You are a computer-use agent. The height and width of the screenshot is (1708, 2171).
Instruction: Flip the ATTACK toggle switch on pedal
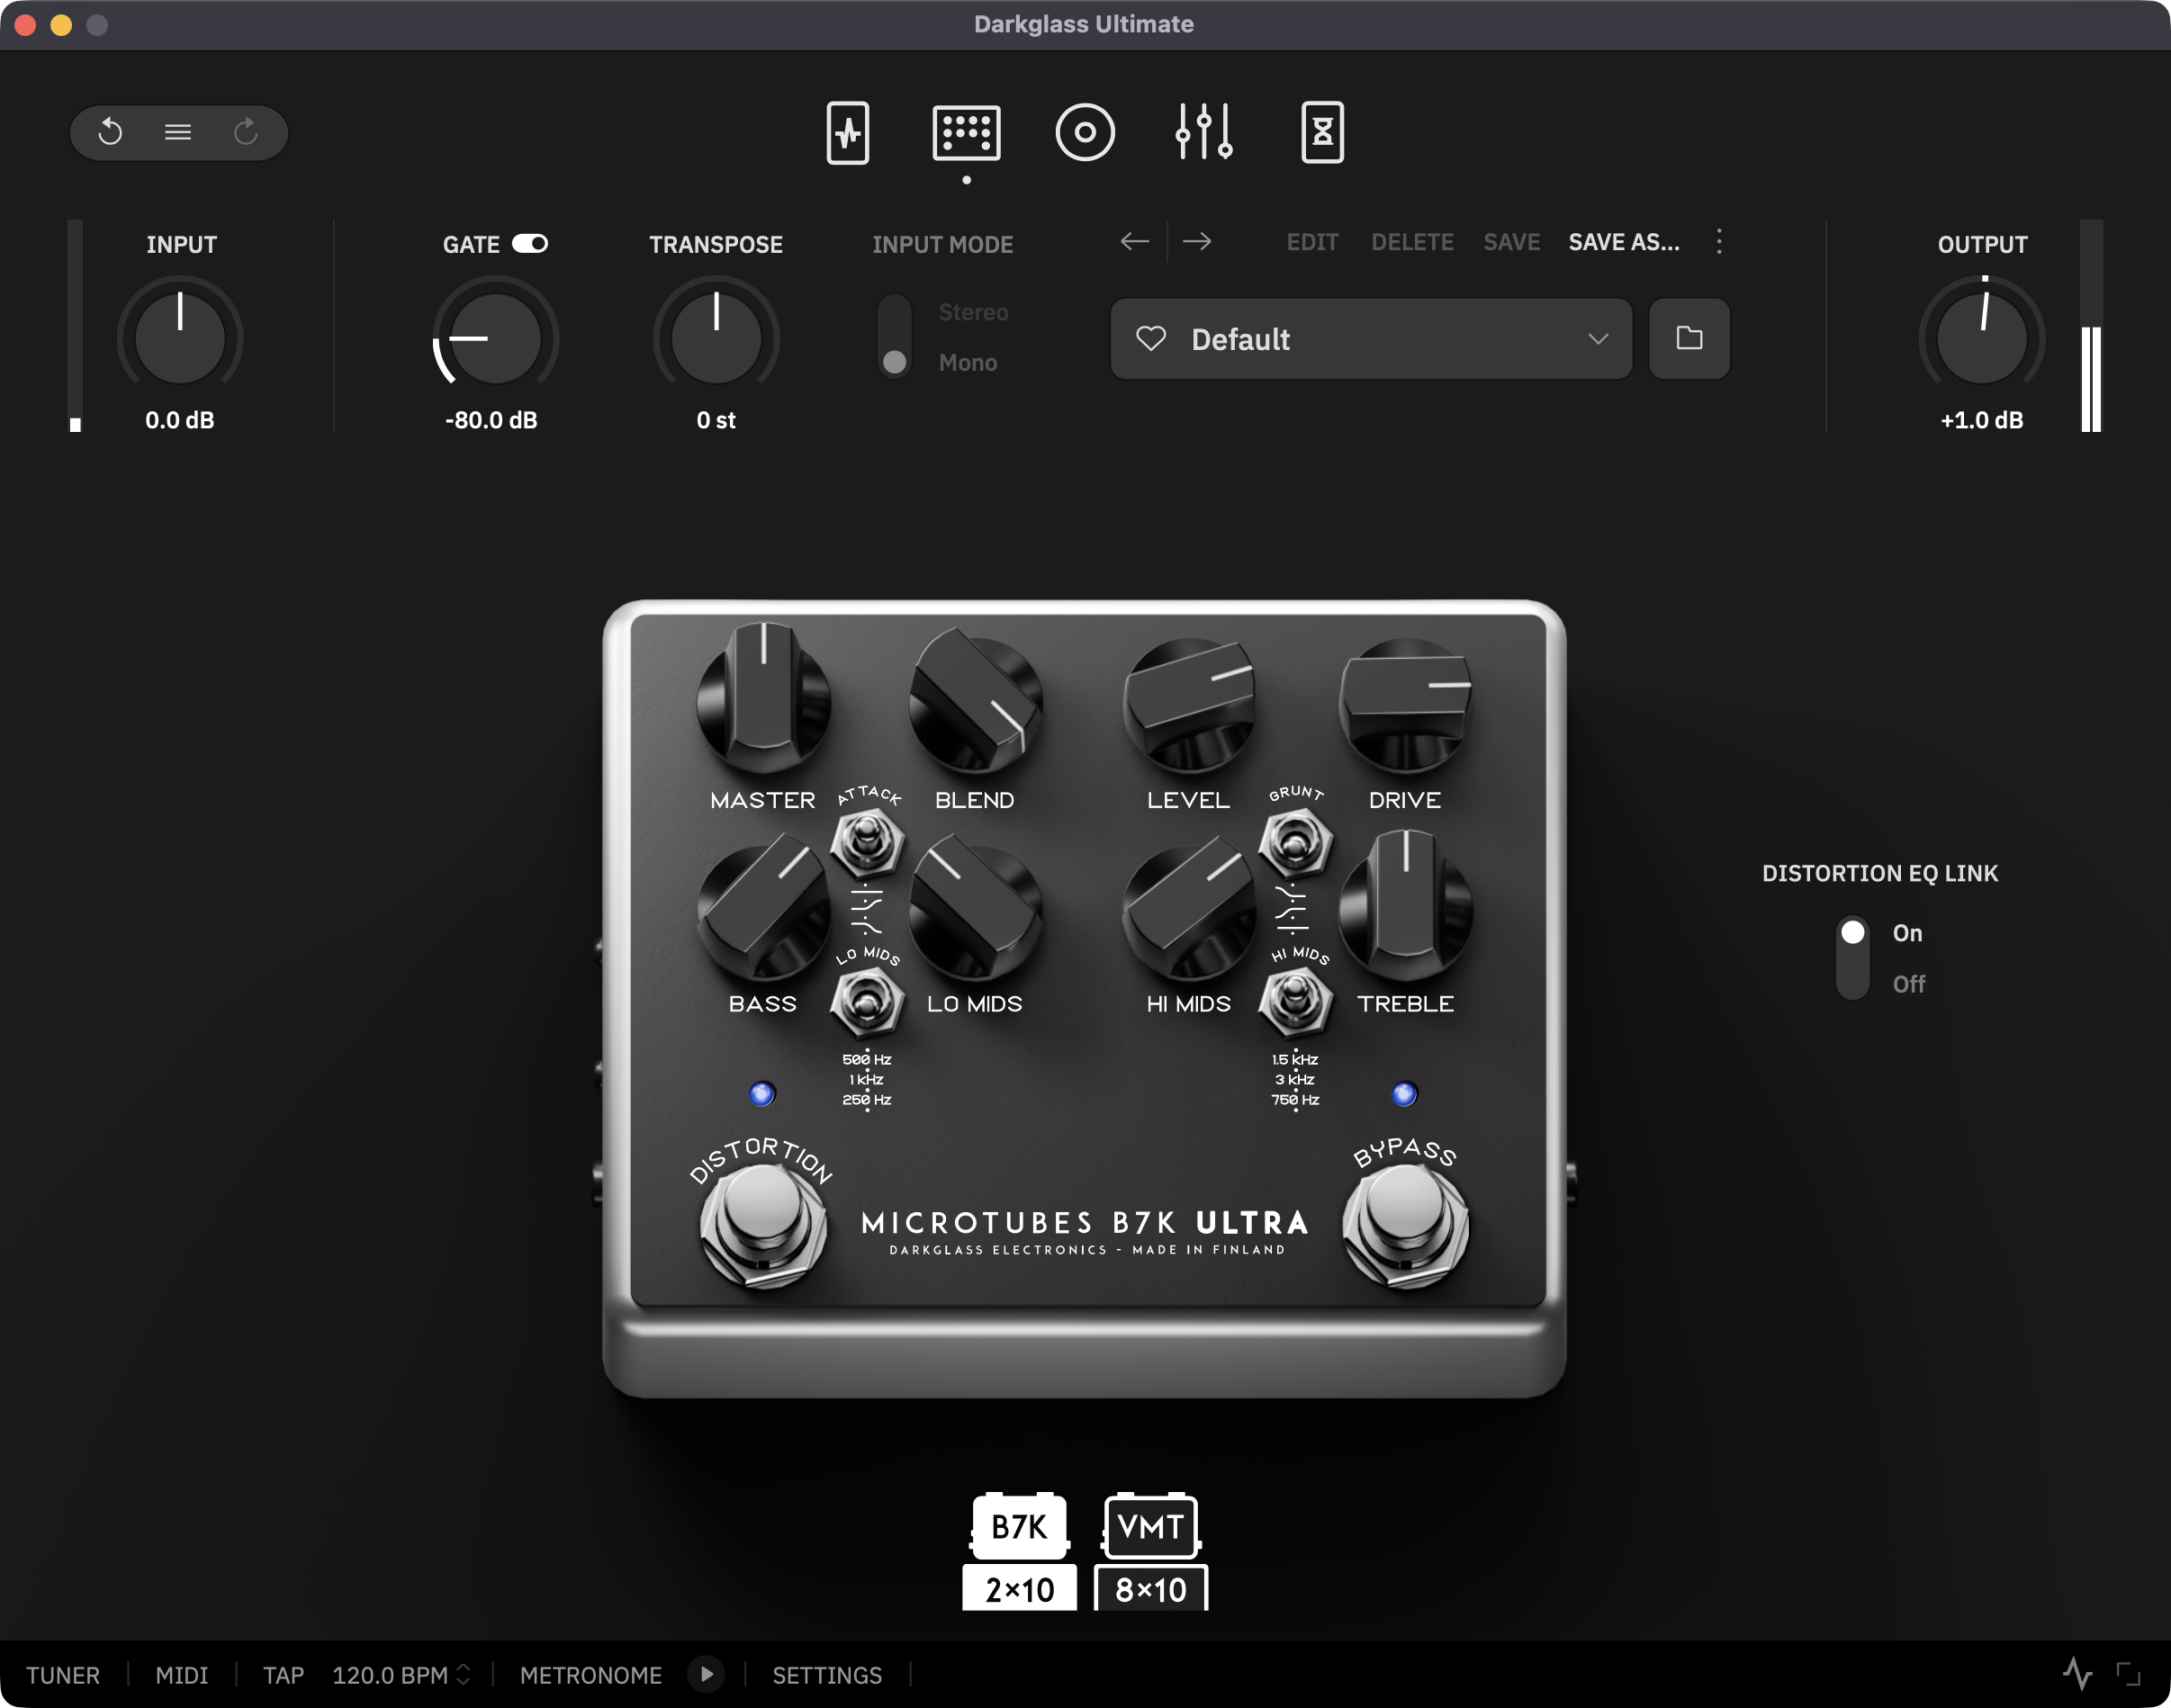tap(867, 838)
